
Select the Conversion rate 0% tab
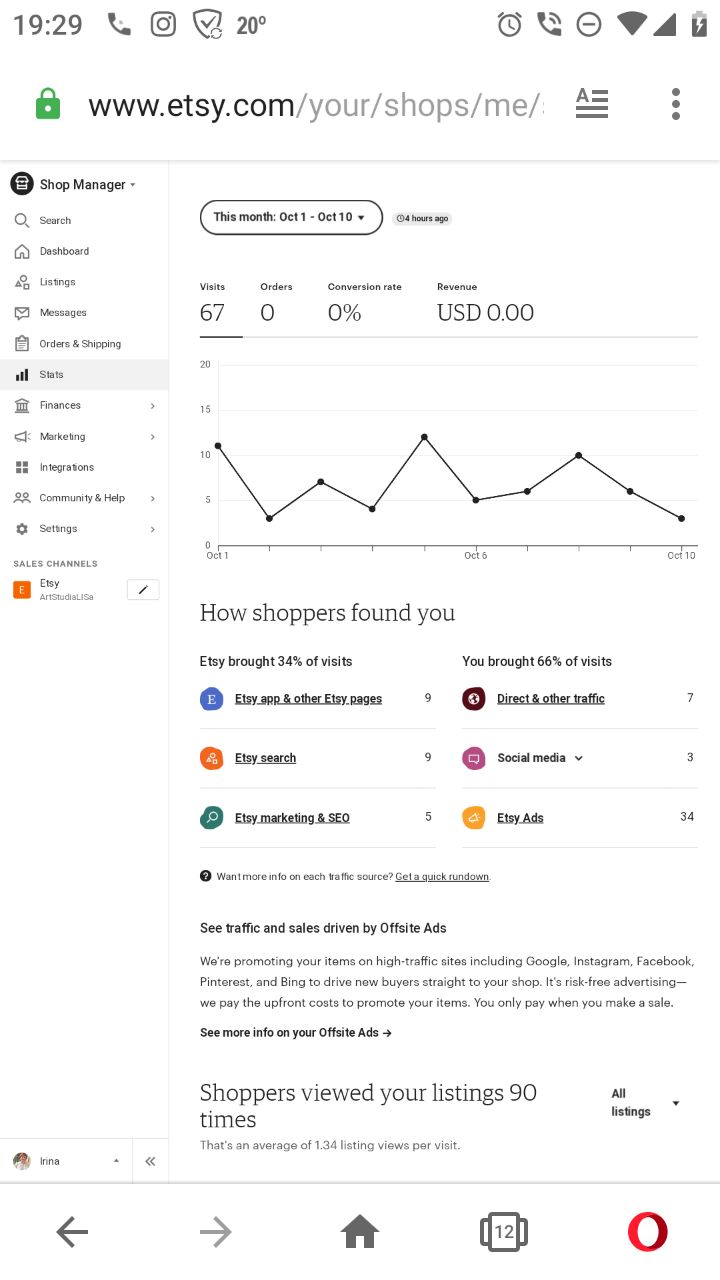click(x=365, y=304)
